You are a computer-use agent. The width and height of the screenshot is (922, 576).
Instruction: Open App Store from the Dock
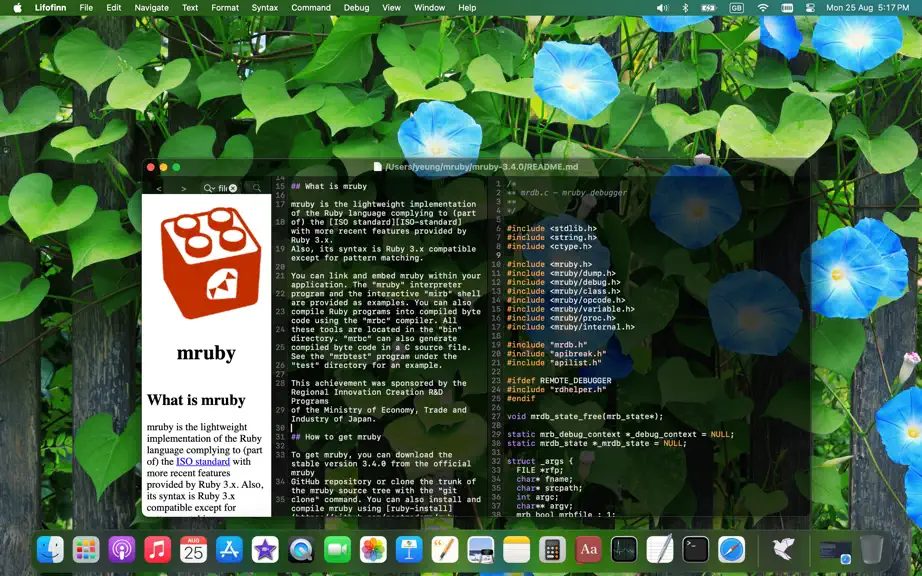click(x=229, y=550)
